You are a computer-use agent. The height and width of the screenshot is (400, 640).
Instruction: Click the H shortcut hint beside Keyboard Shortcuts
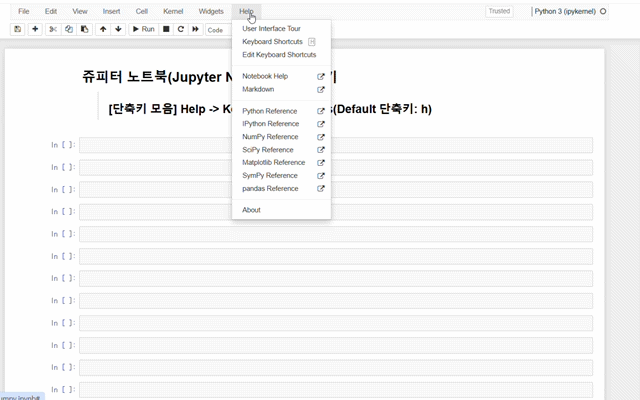coord(312,42)
